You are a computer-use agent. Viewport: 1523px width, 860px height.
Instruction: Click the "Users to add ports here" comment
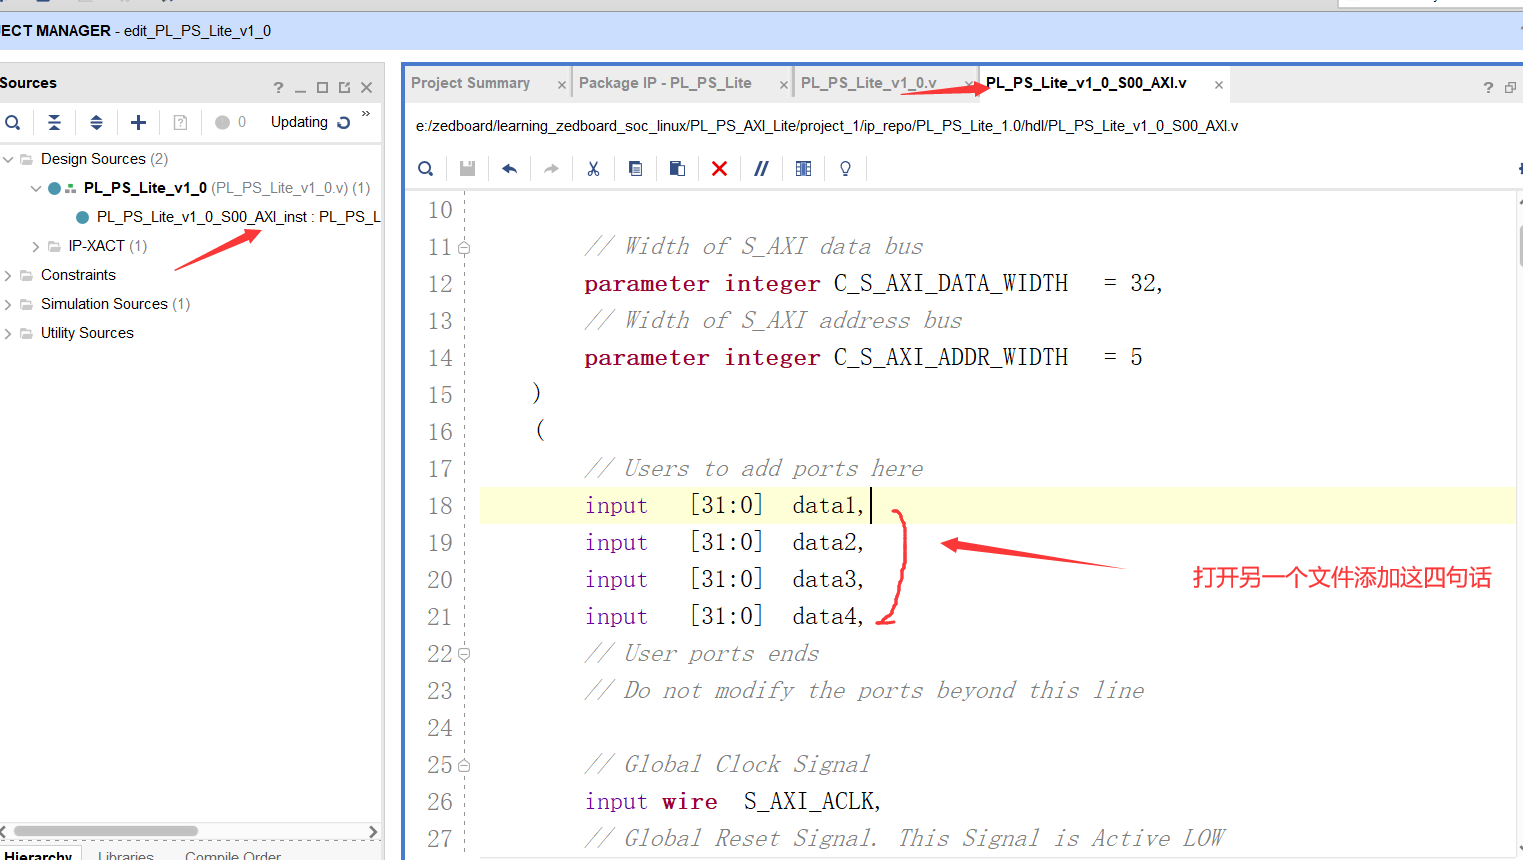(x=755, y=469)
